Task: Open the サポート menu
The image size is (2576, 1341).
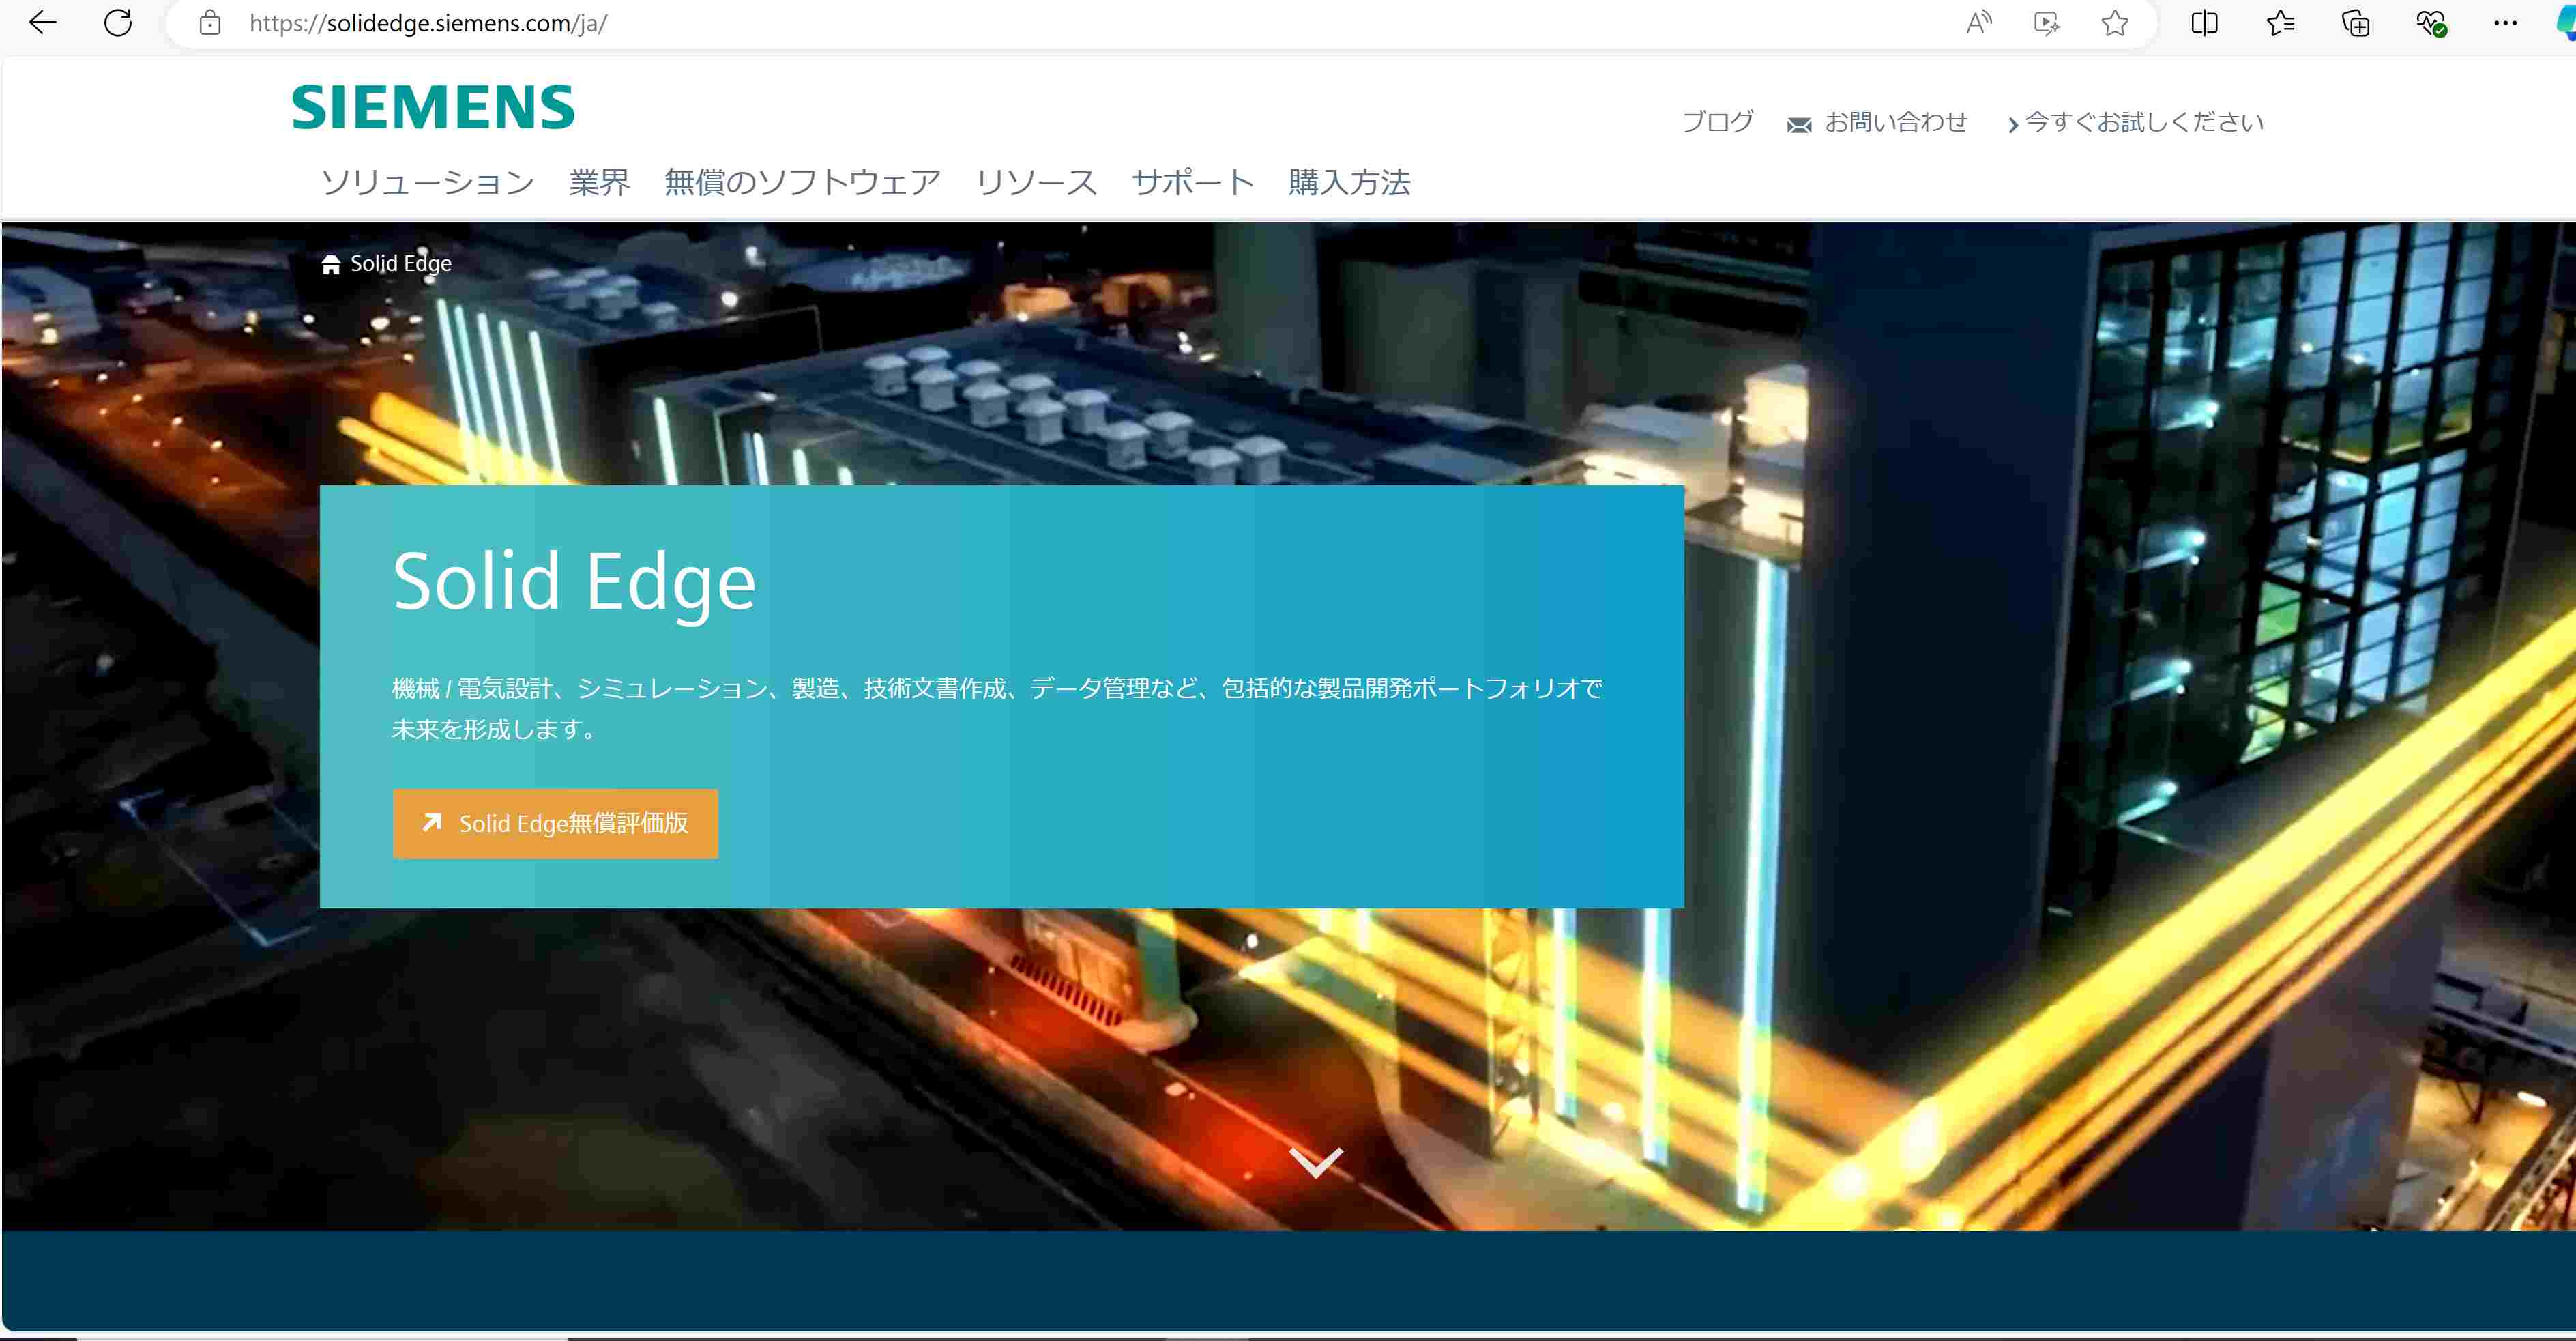Action: pyautogui.click(x=1192, y=182)
